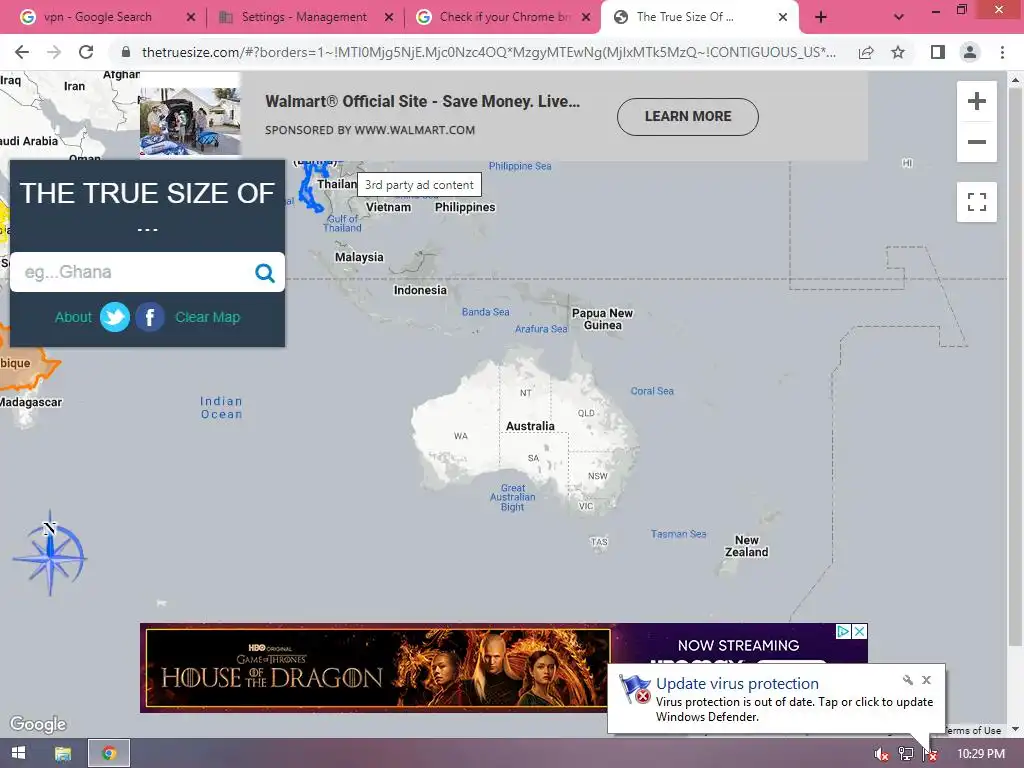Switch to the Settings - Management tab
Image resolution: width=1024 pixels, height=768 pixels.
tap(304, 17)
